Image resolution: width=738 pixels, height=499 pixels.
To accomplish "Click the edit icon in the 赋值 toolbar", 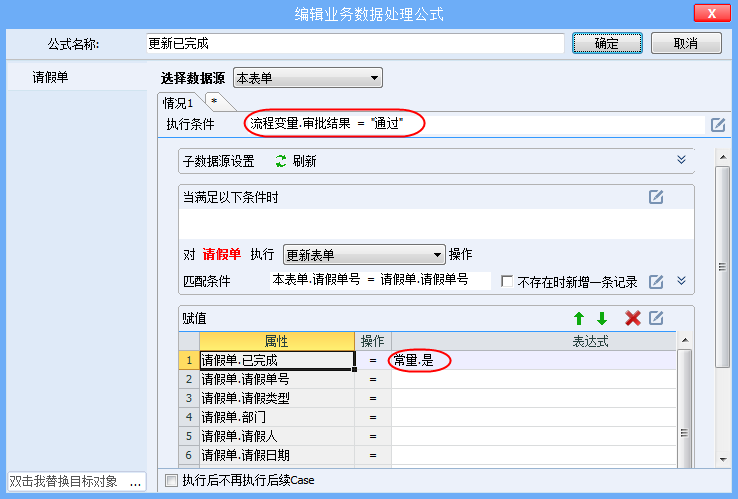I will click(x=656, y=318).
